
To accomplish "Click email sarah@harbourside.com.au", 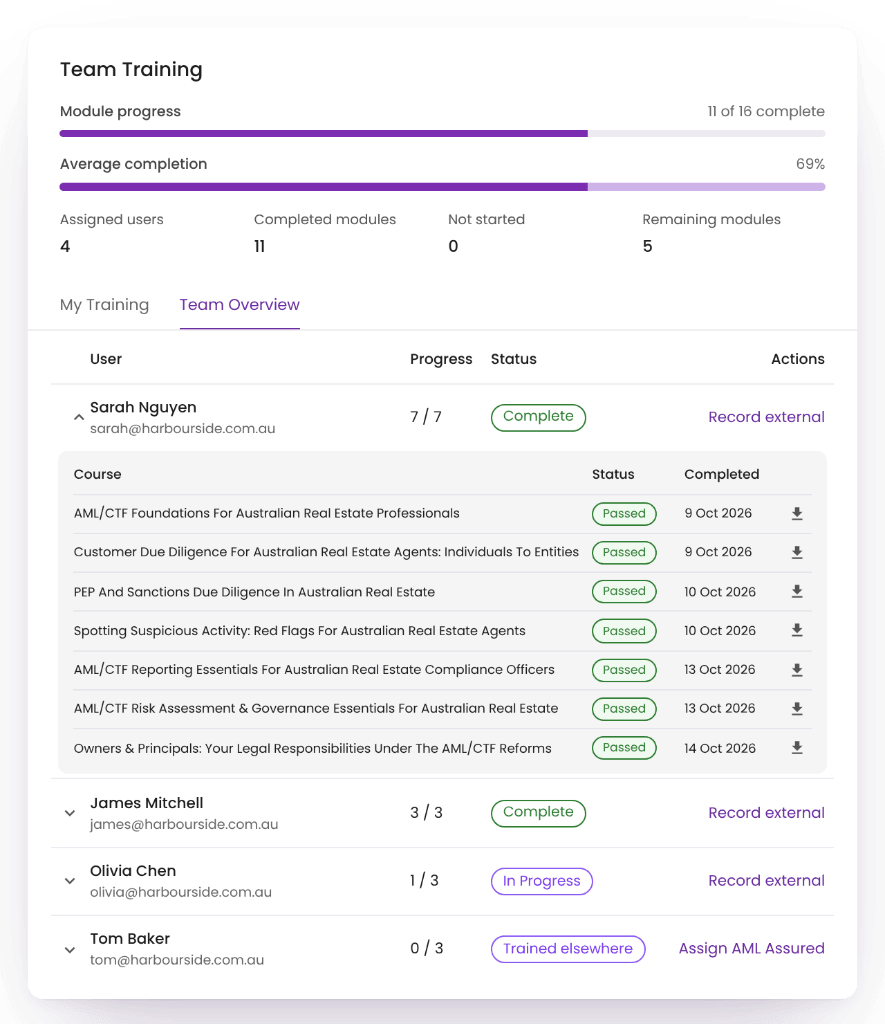I will click(183, 428).
